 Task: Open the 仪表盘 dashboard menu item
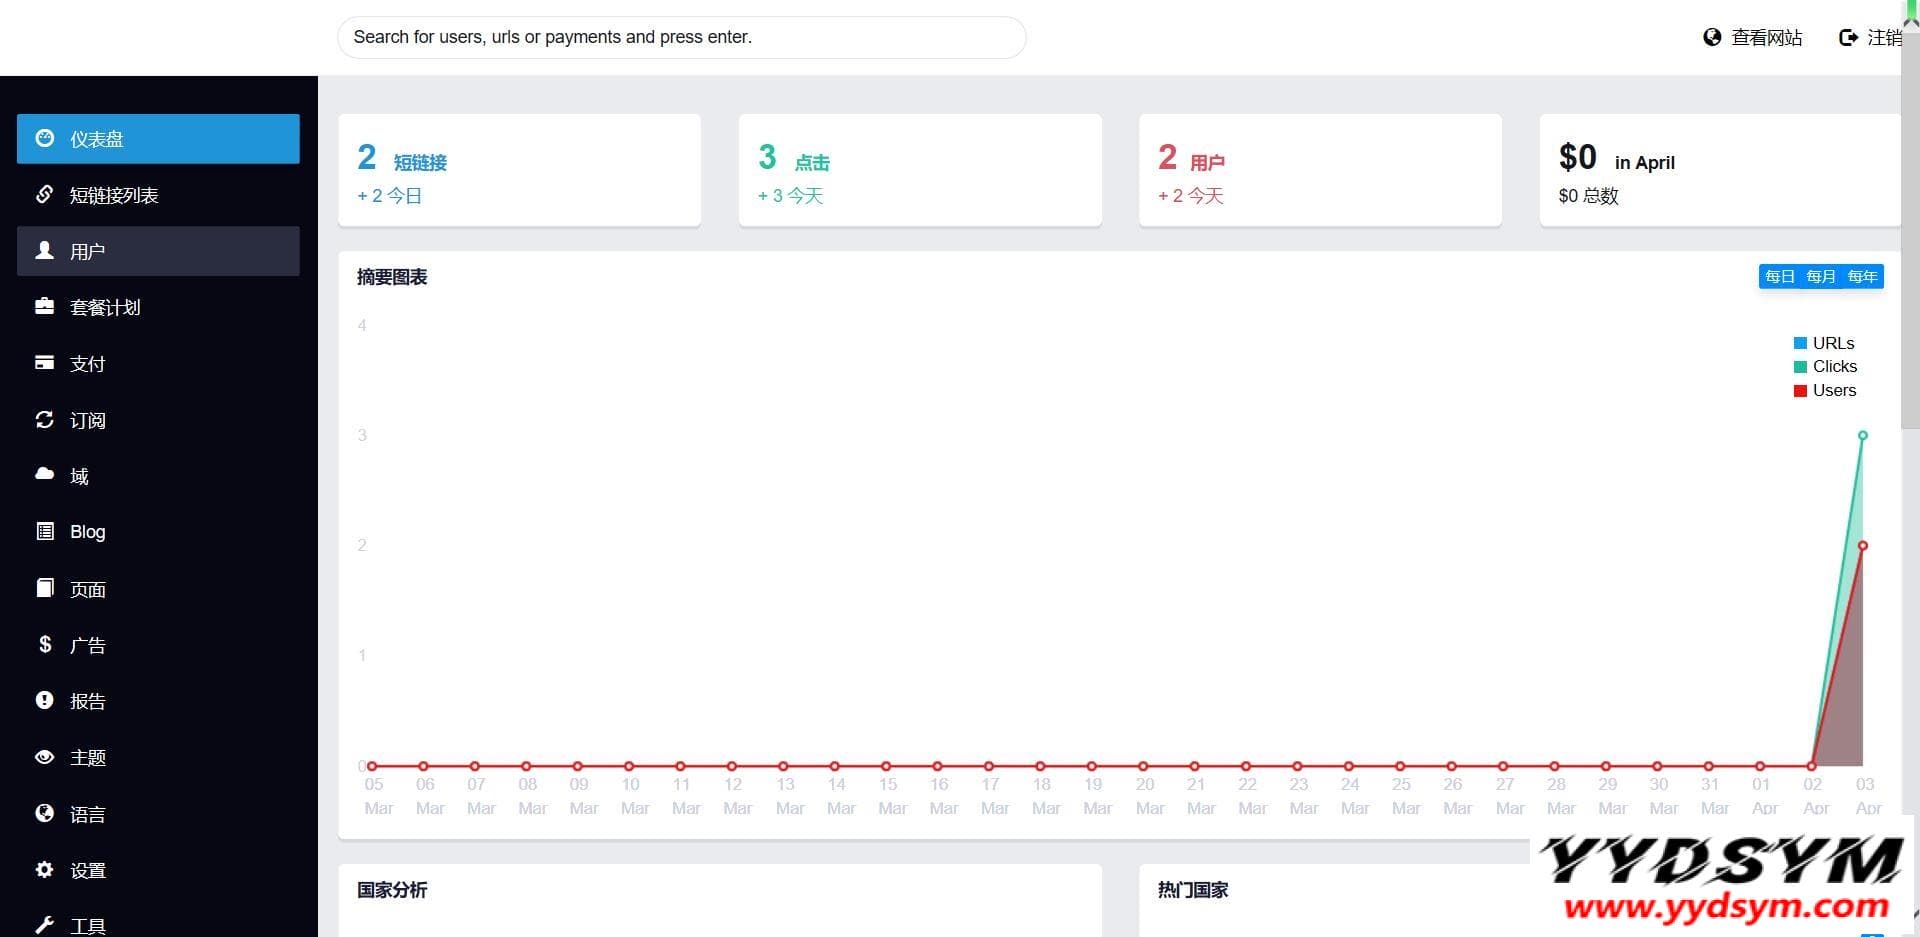158,138
